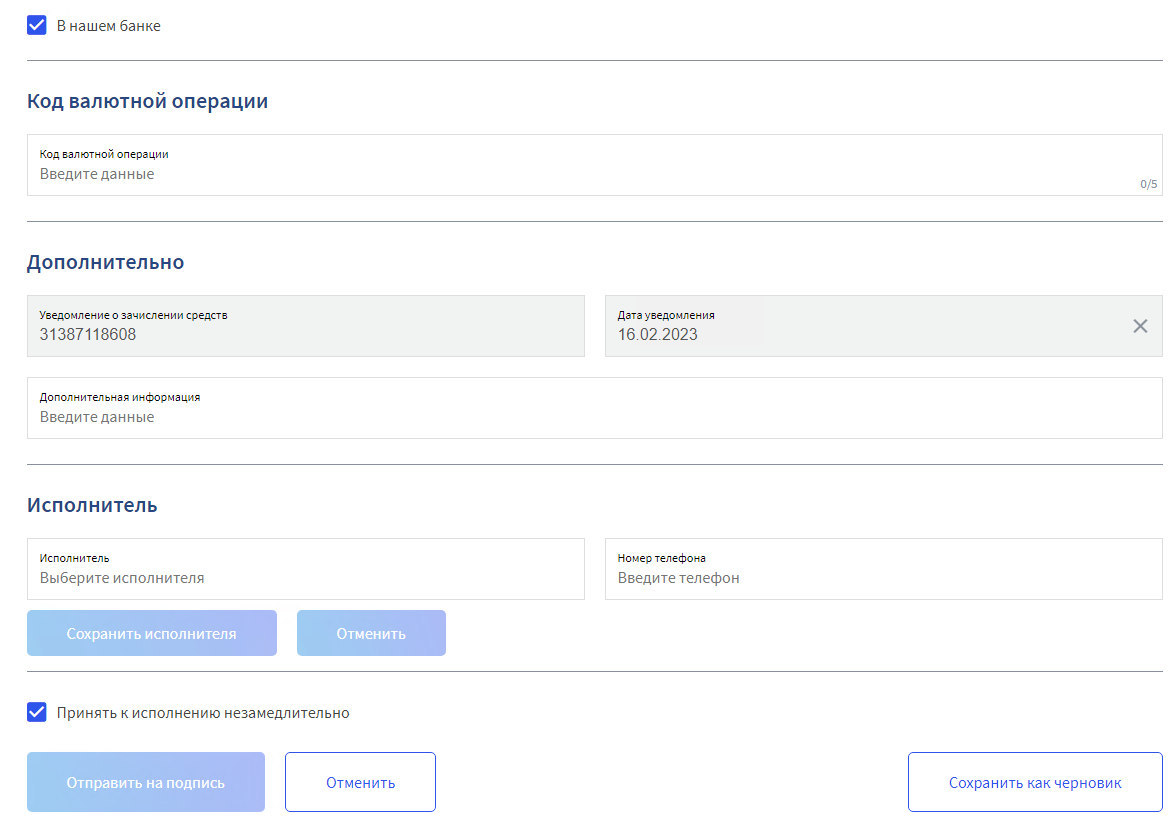Focus the Номер телефона input field
Viewport: 1172px width, 824px height.
pyautogui.click(x=883, y=569)
